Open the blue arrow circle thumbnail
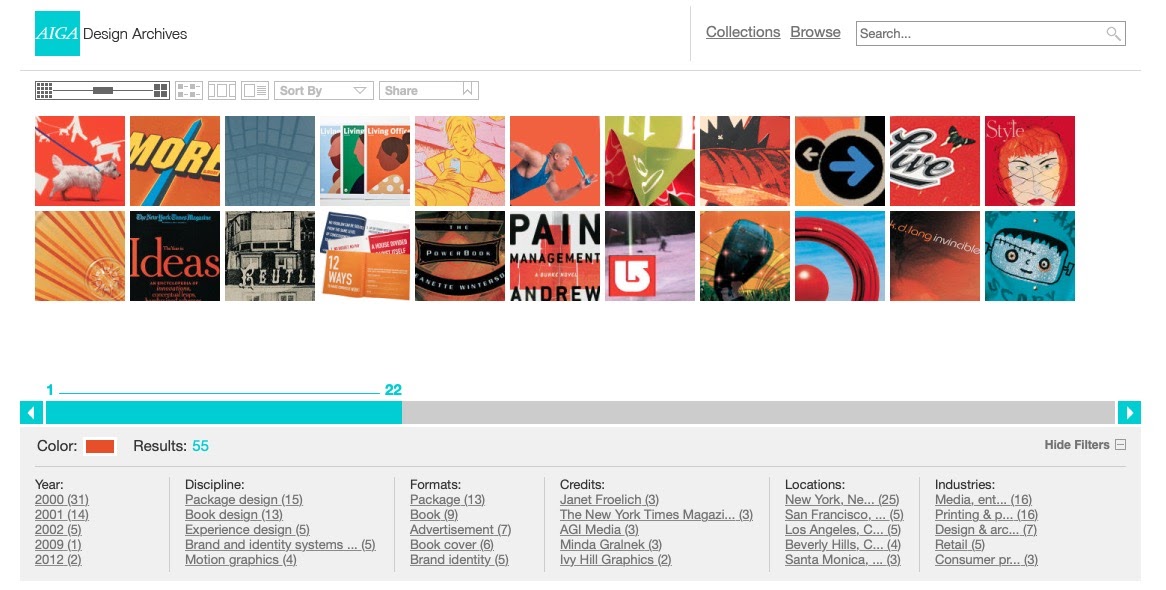The image size is (1166, 590). [x=840, y=161]
